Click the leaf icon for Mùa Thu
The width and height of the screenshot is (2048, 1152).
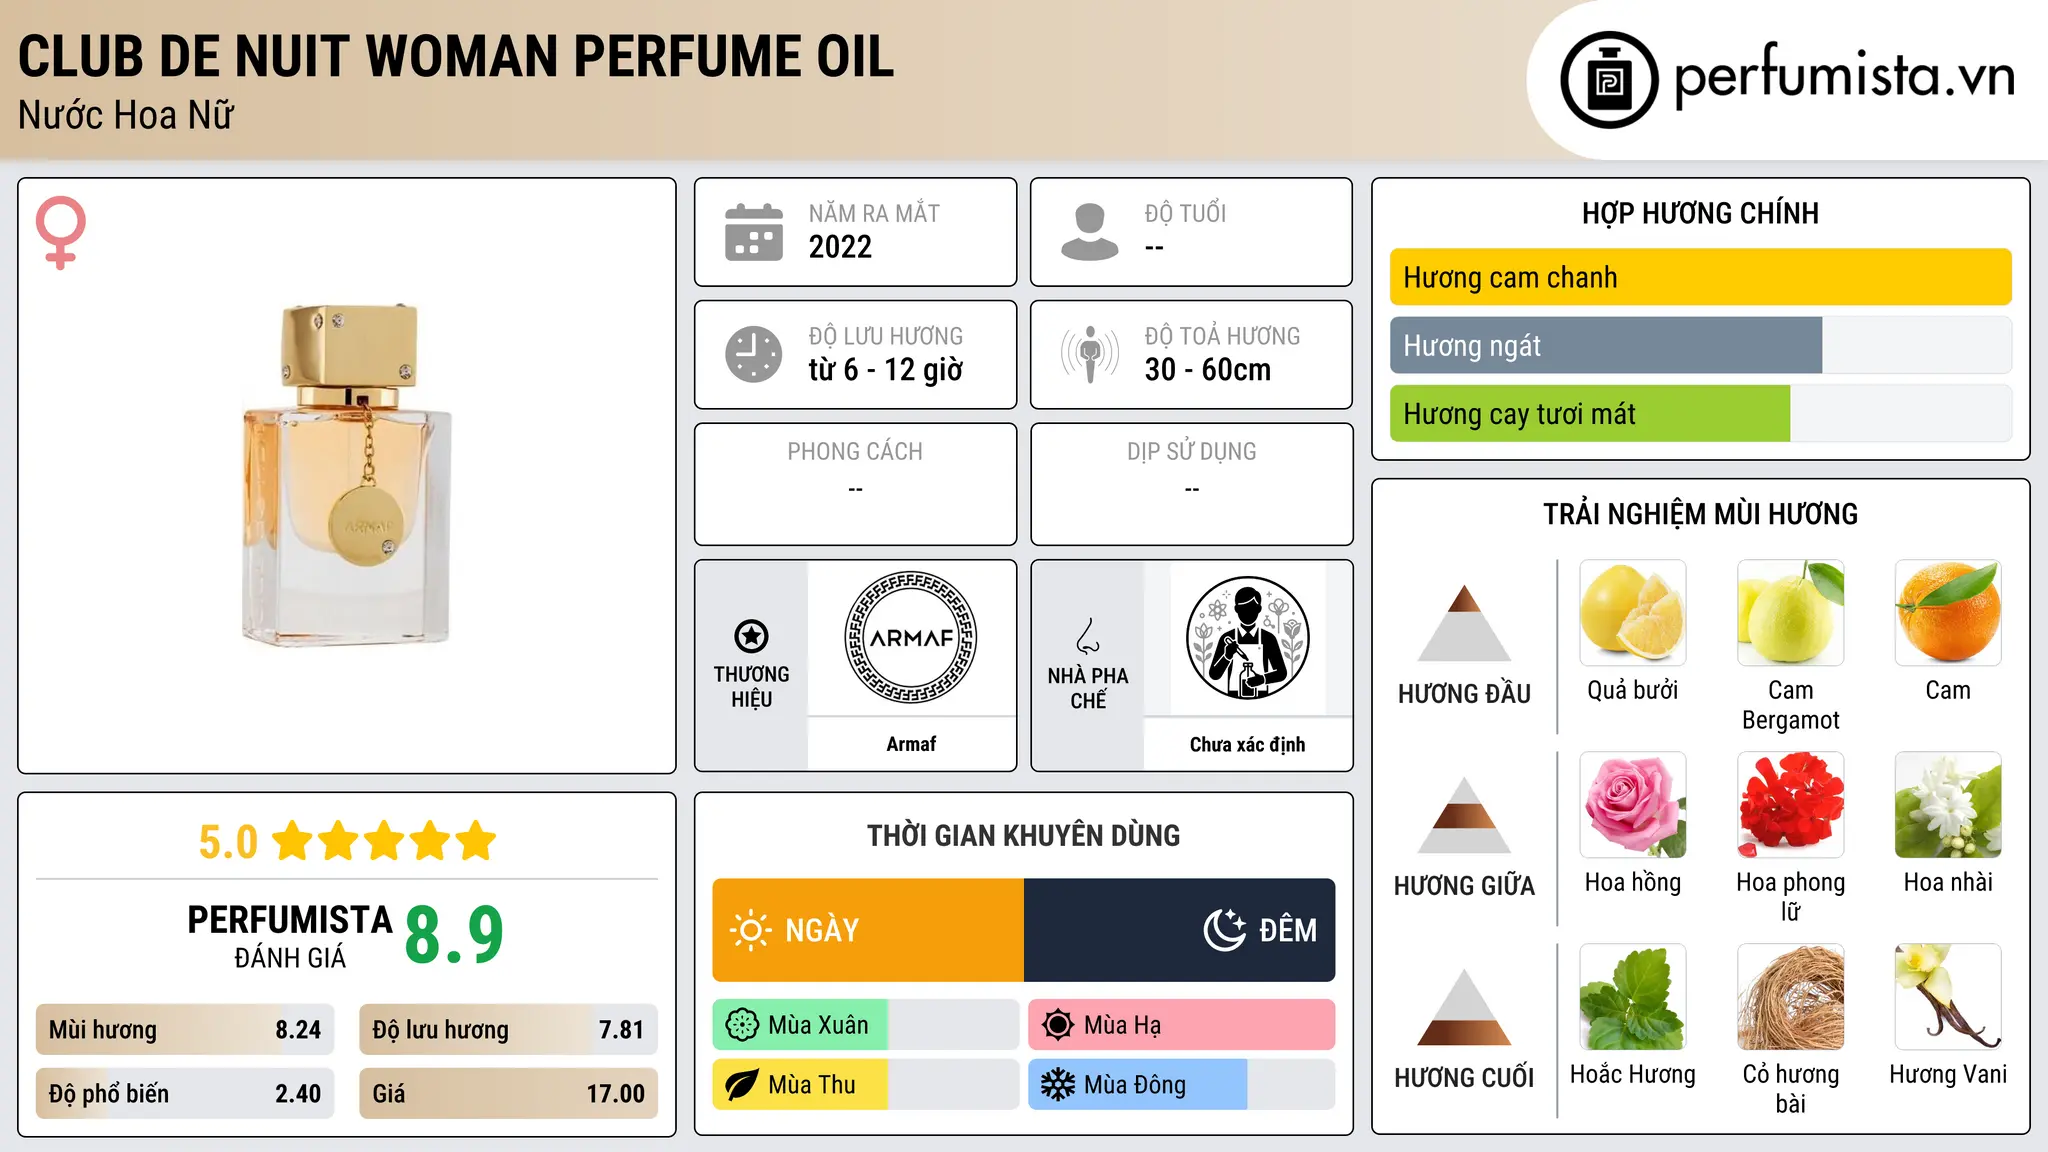742,1085
